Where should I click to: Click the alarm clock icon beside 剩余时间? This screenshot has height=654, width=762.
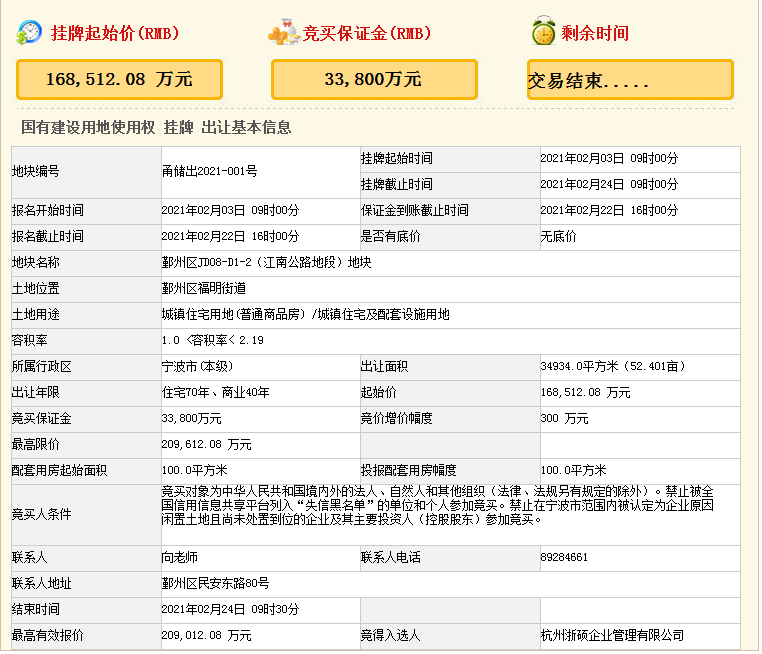click(x=543, y=30)
